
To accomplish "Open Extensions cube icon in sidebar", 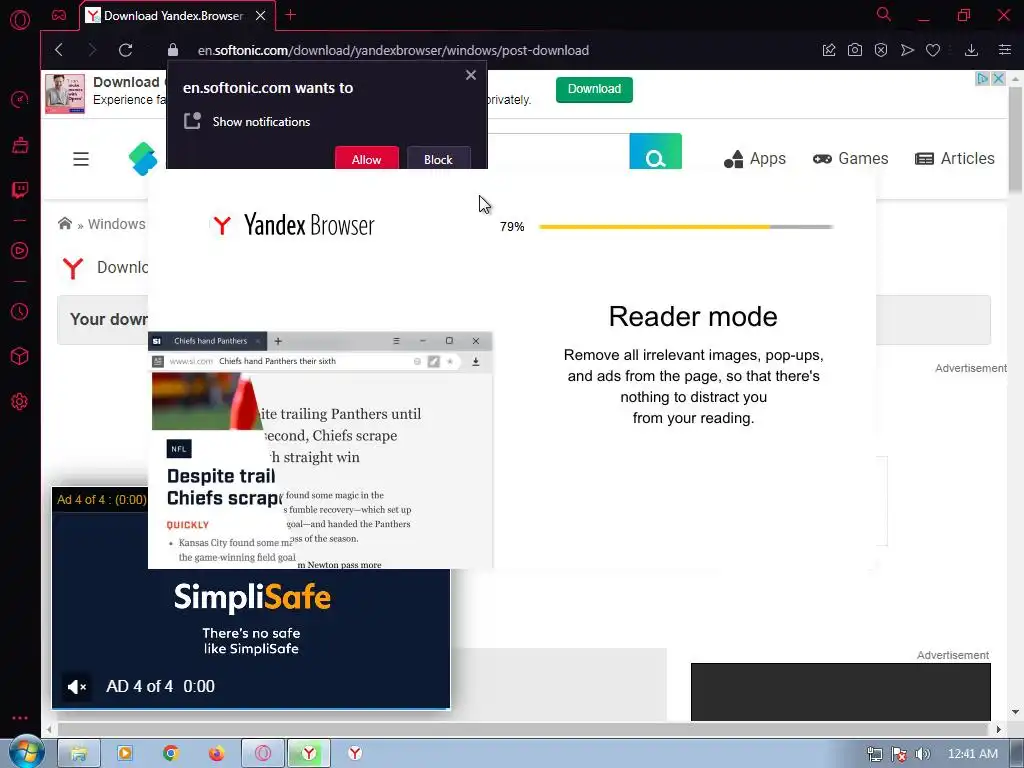I will 20,356.
